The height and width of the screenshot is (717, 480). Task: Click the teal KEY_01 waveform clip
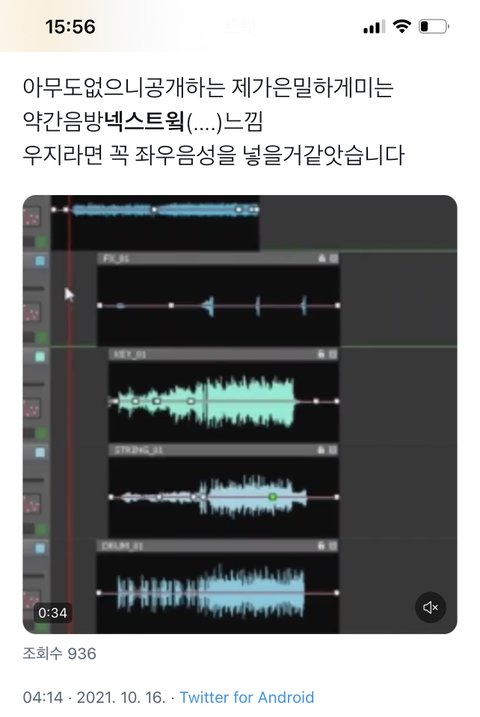pos(206,401)
